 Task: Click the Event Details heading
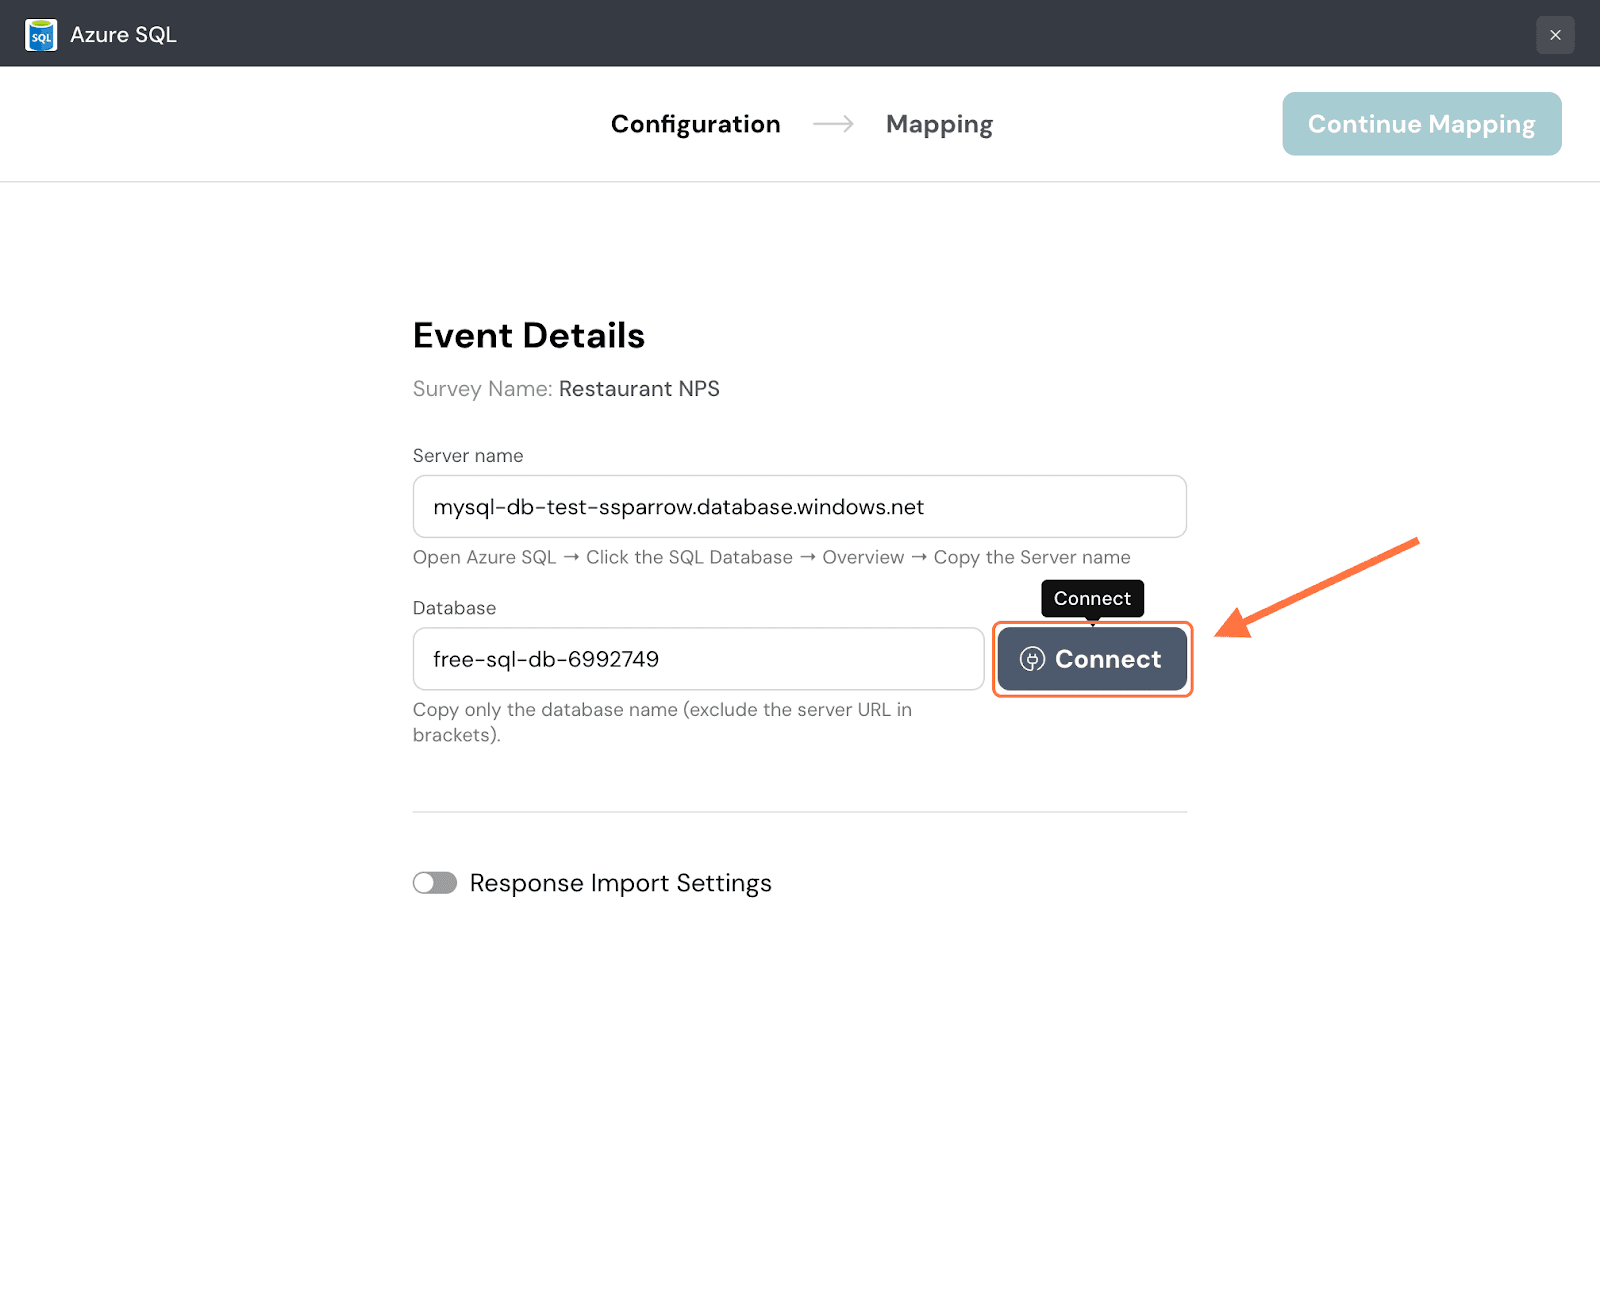[x=529, y=335]
